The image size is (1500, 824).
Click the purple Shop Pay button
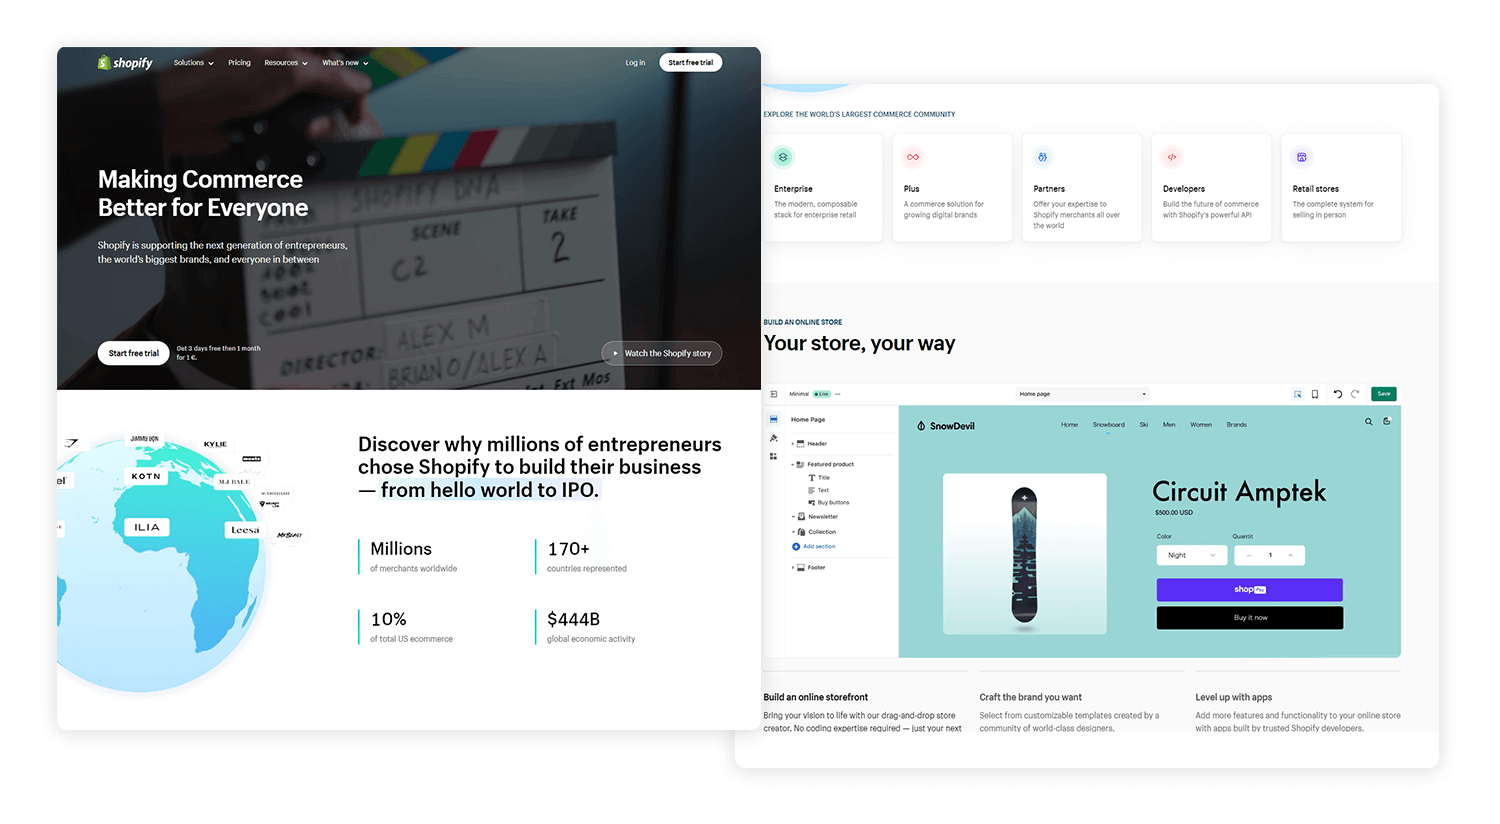coord(1250,590)
